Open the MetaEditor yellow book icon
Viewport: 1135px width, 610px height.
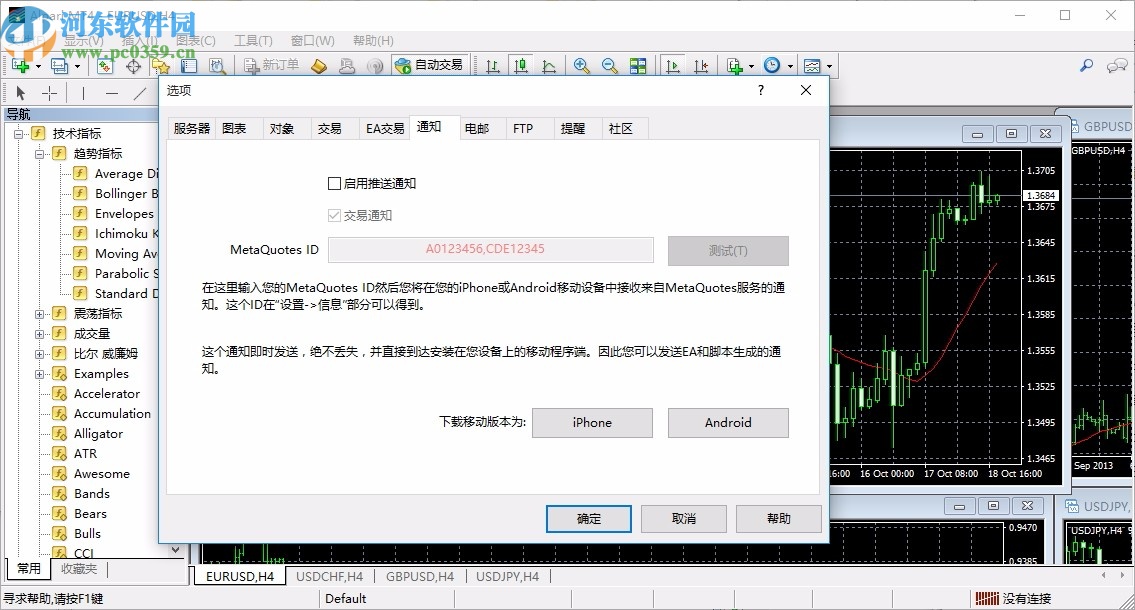tap(318, 67)
